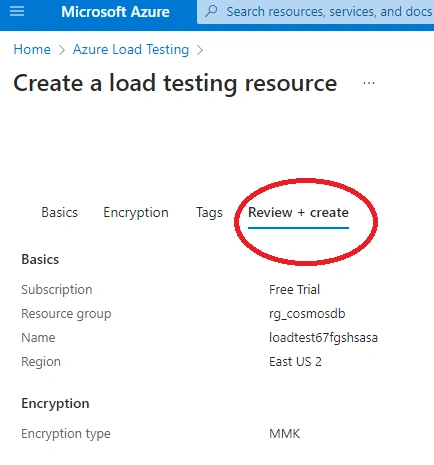
Task: Select the Review + create tab
Action: [x=298, y=213]
